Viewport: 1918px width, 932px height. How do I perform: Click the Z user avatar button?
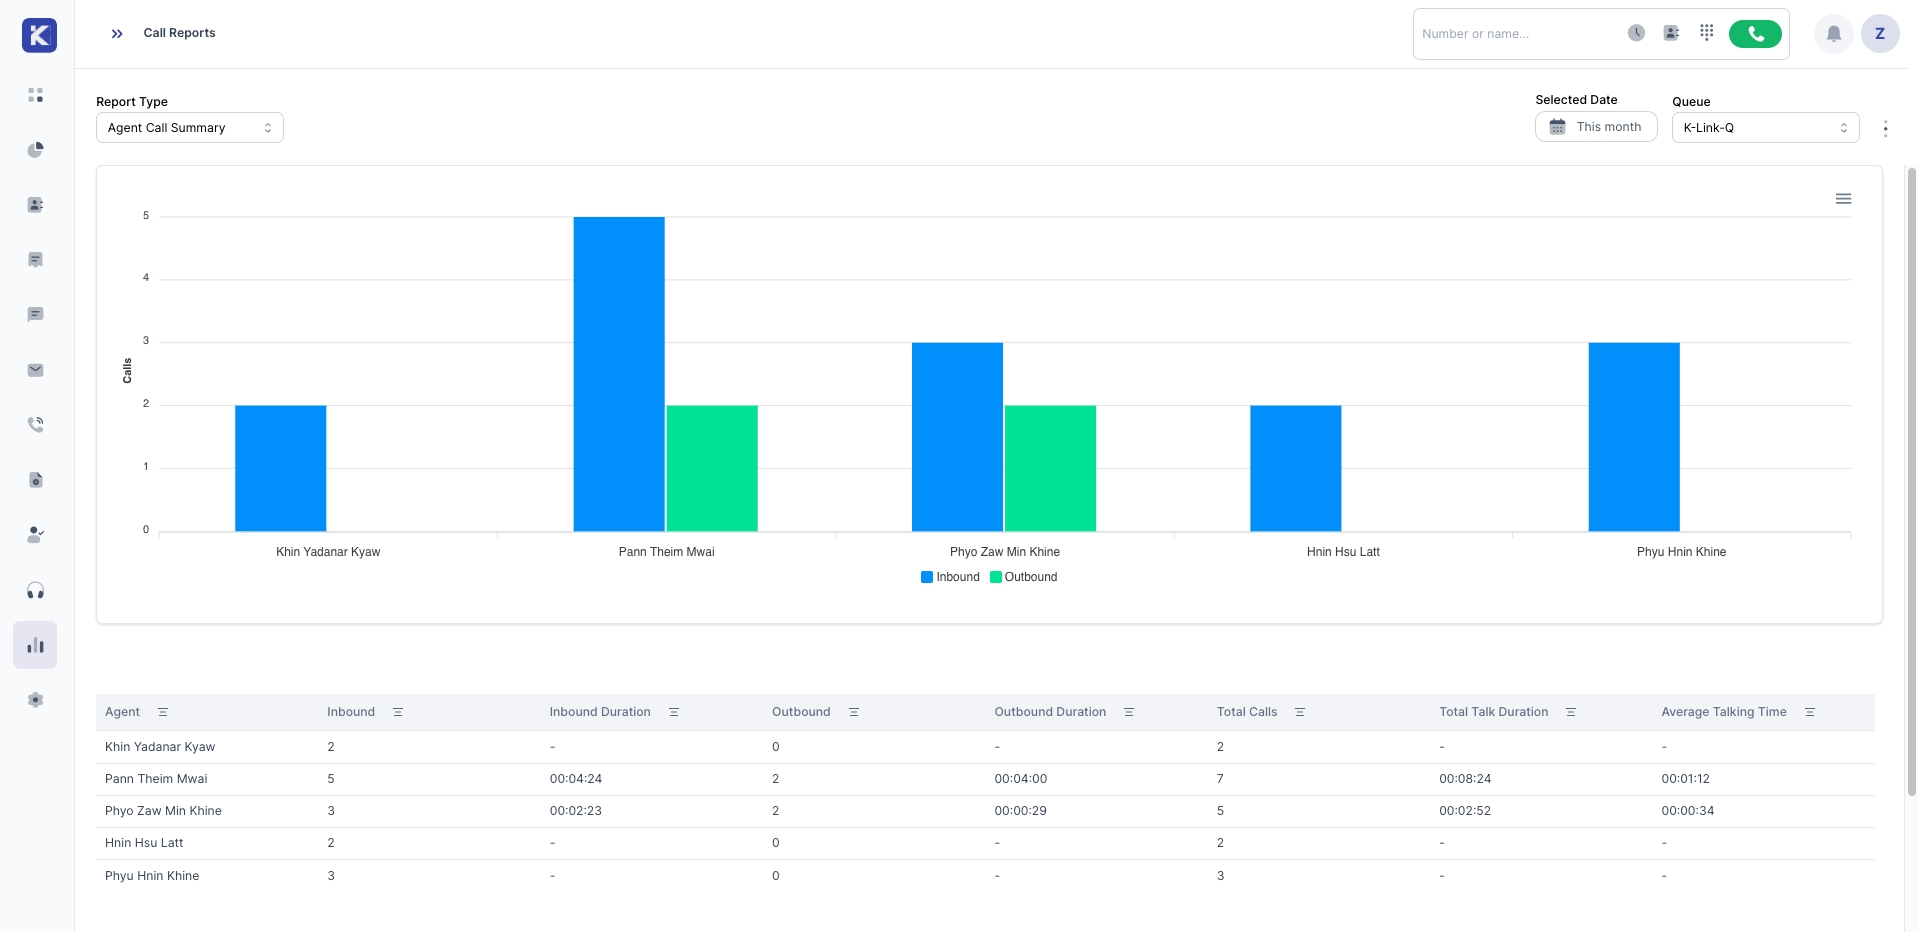[1879, 34]
